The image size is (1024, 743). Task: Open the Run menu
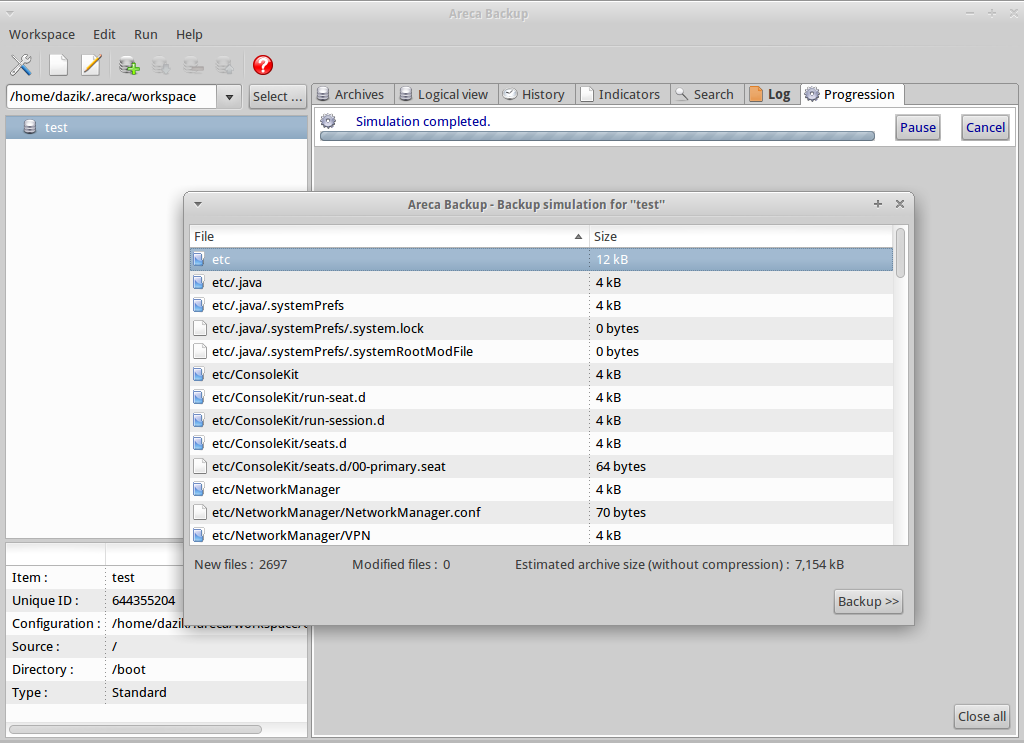(146, 34)
